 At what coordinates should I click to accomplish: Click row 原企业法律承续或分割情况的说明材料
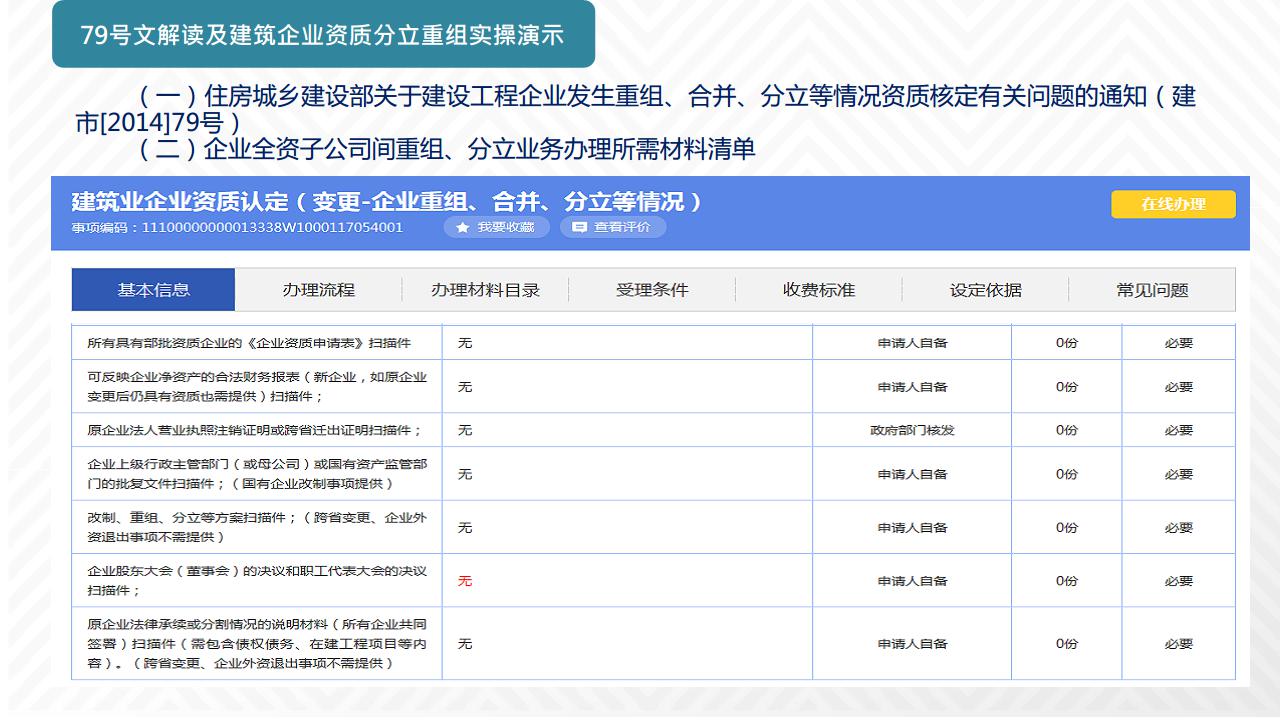point(653,644)
